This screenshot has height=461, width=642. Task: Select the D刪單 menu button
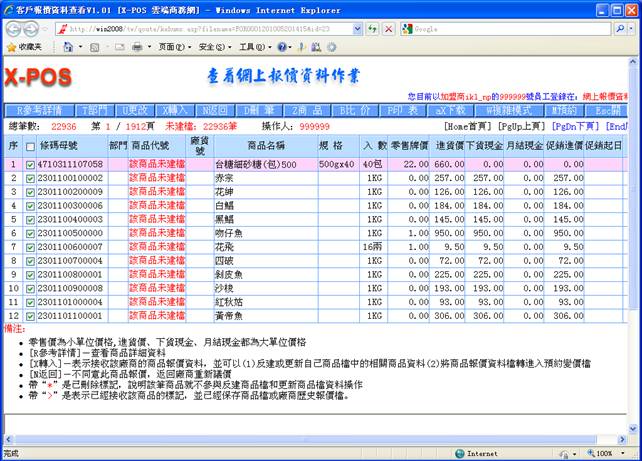coord(264,108)
